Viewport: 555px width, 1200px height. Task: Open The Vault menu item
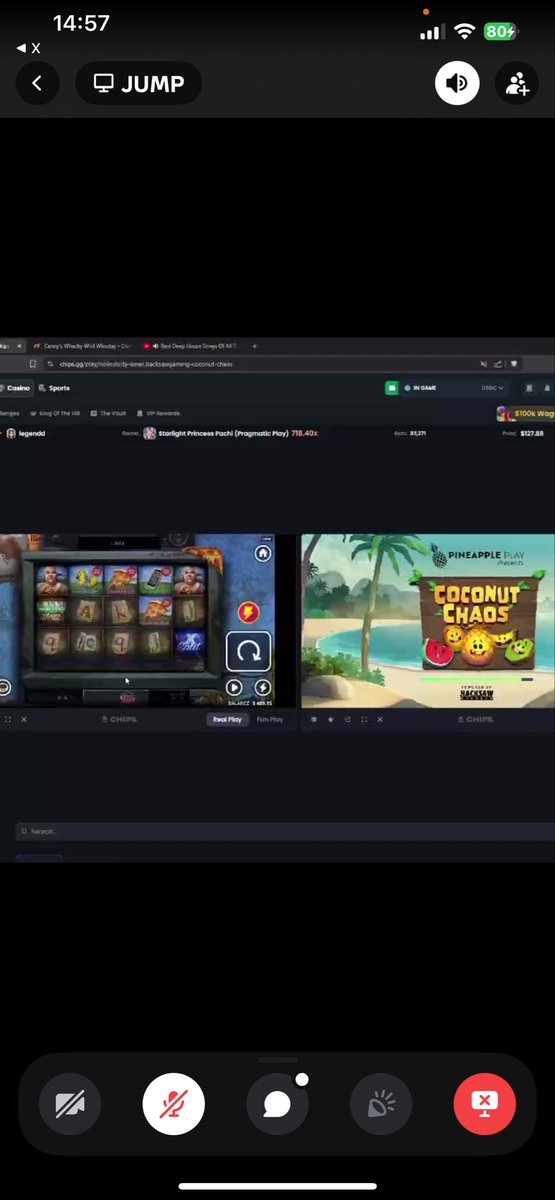pyautogui.click(x=108, y=413)
